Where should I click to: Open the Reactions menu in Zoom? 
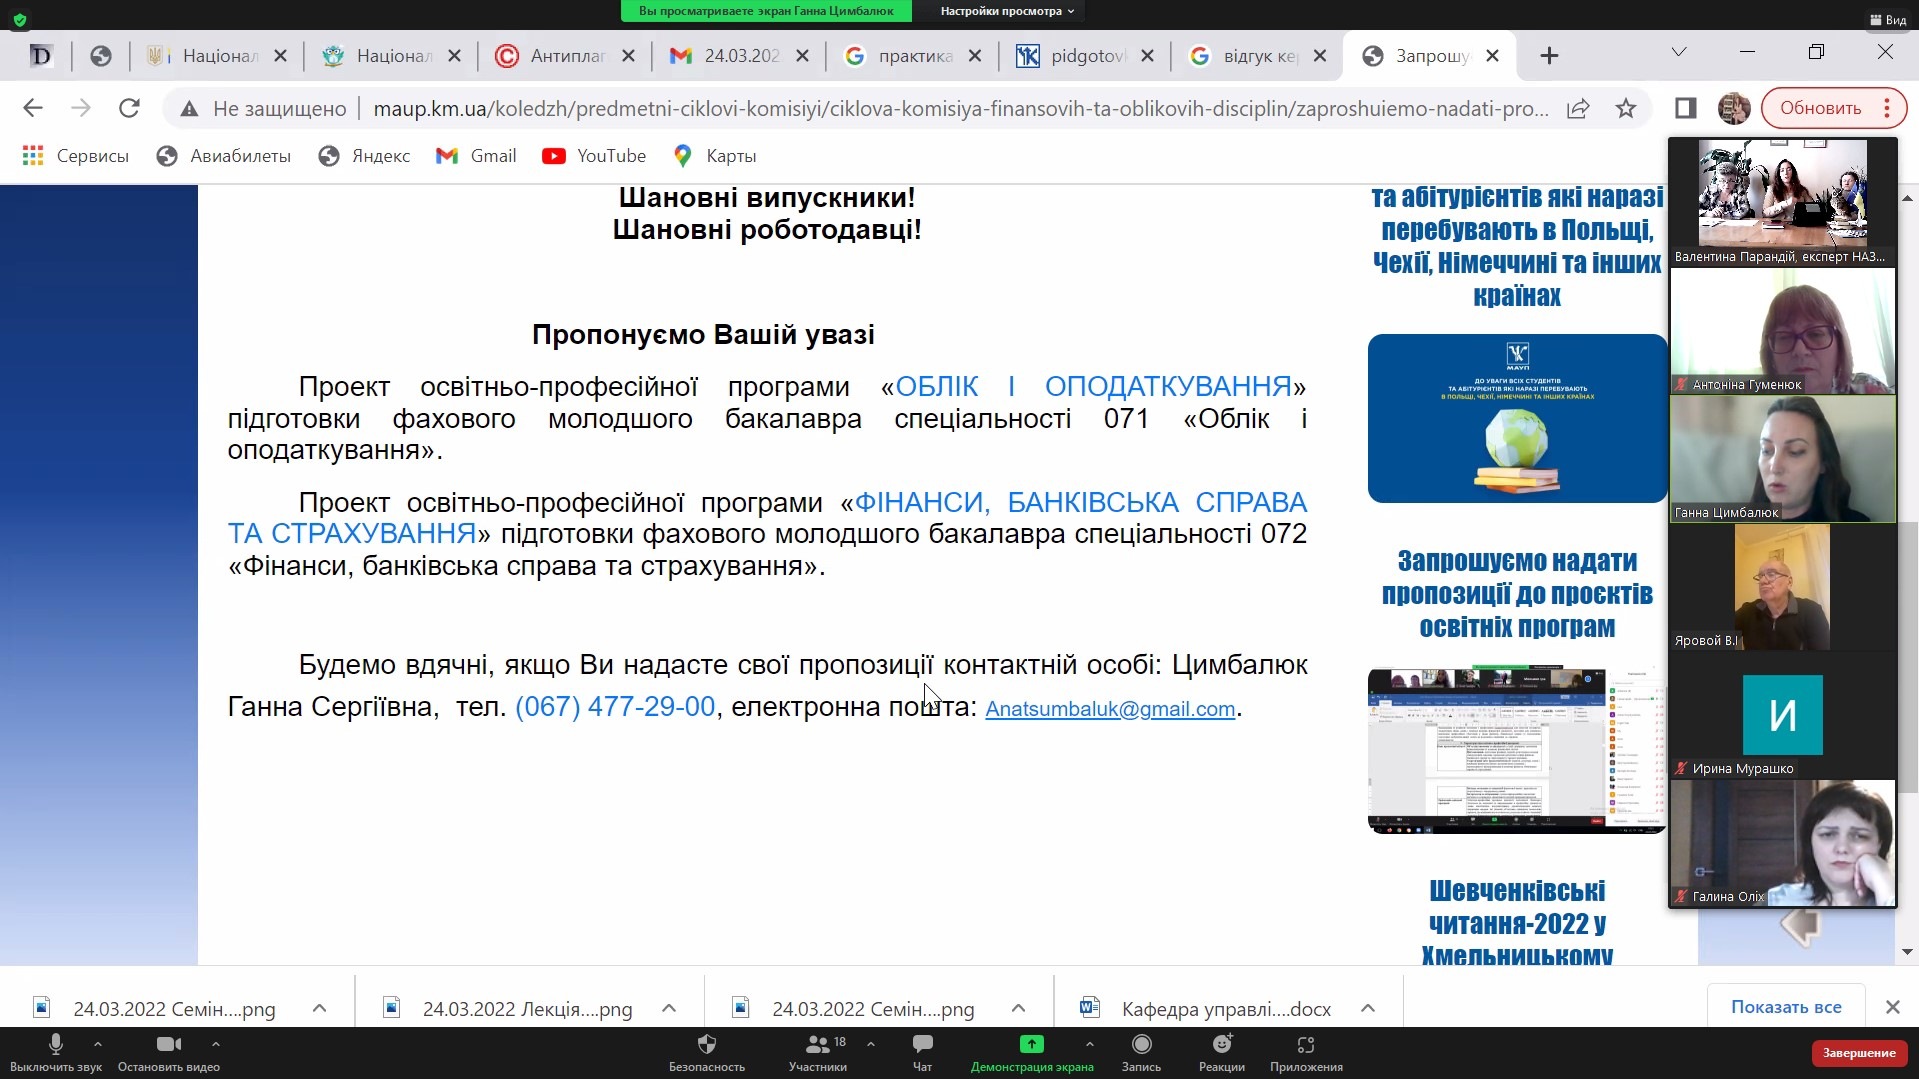point(1221,1052)
